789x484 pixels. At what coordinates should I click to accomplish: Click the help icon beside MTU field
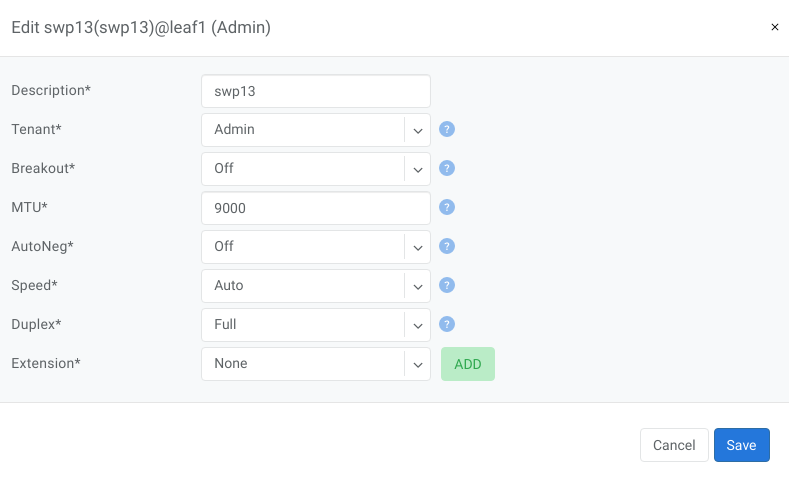pyautogui.click(x=448, y=207)
